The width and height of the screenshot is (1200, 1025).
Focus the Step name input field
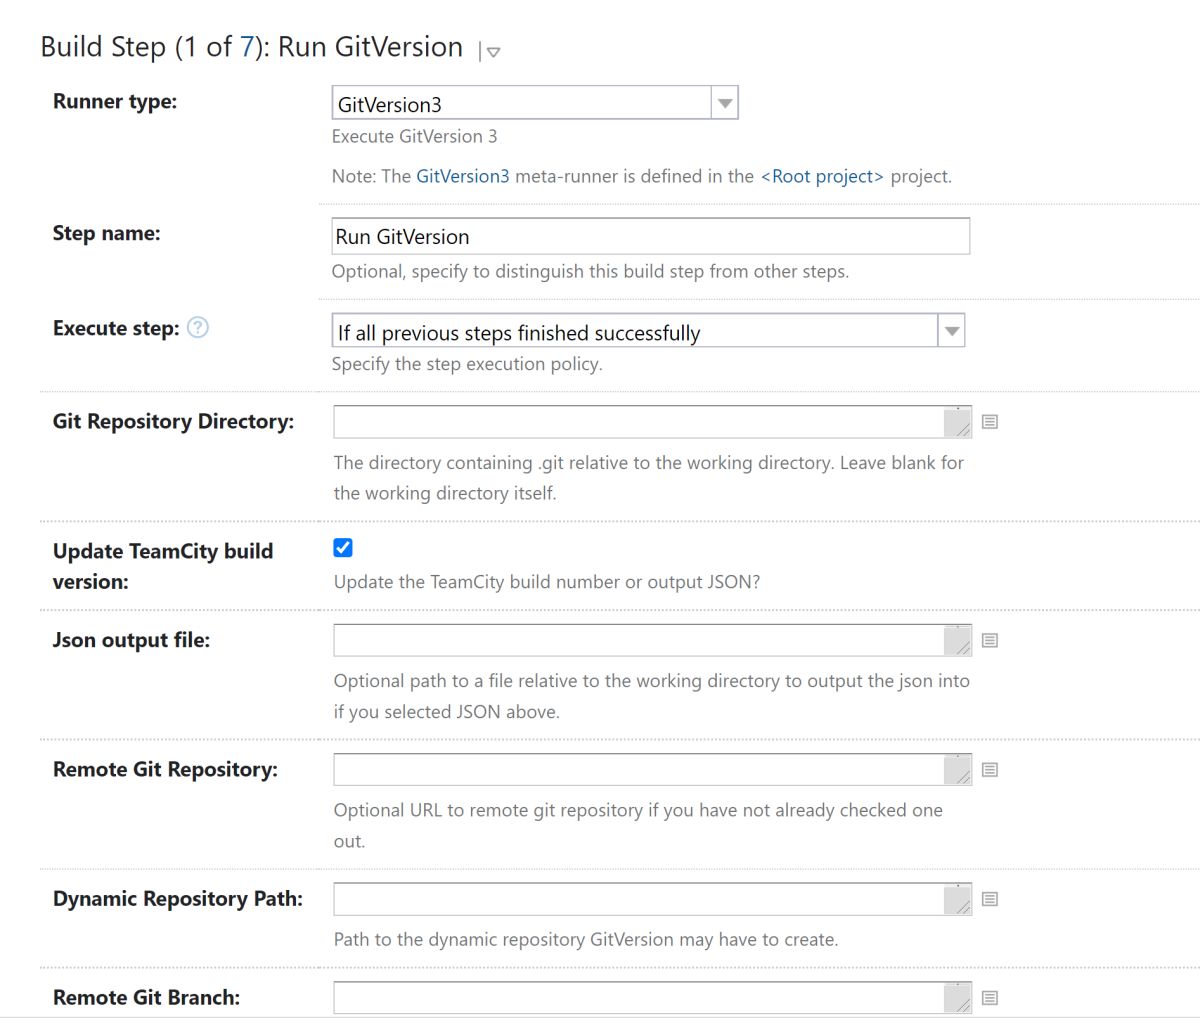tap(651, 236)
